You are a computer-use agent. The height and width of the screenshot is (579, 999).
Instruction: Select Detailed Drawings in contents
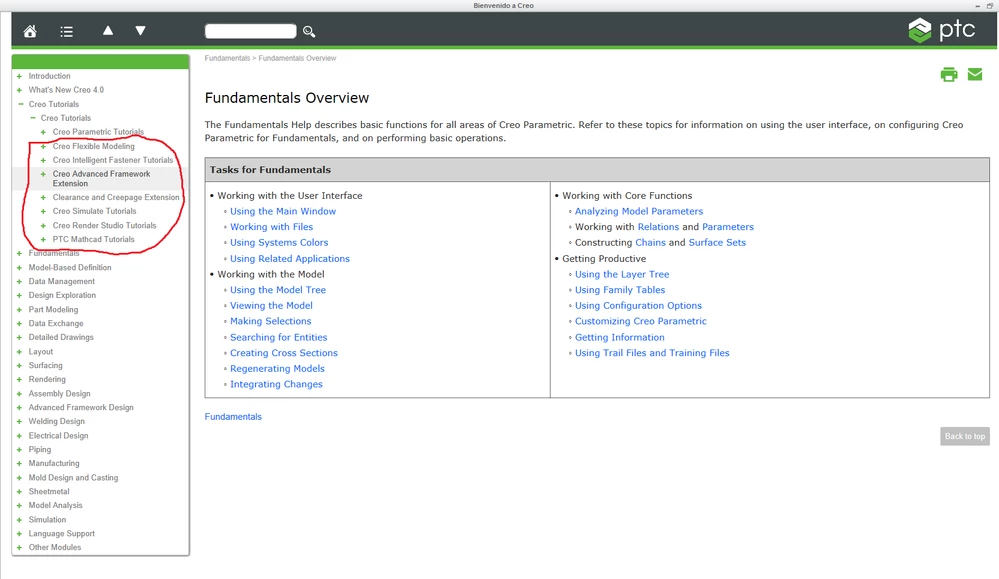[x=61, y=337]
